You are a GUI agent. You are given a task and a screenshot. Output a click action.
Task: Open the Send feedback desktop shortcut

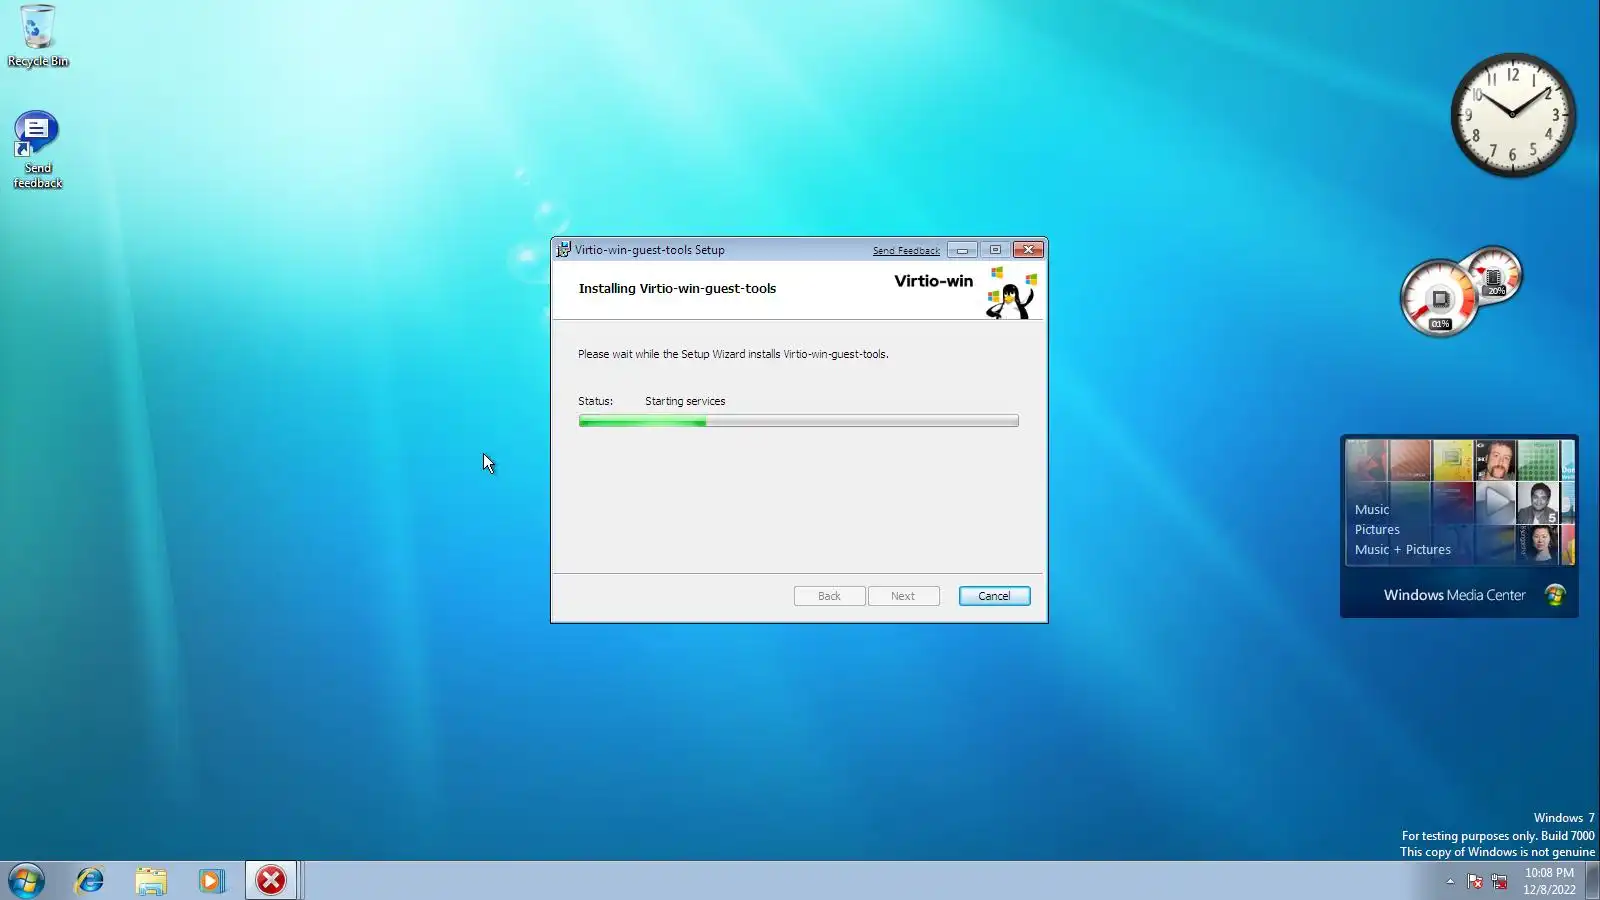pos(38,150)
